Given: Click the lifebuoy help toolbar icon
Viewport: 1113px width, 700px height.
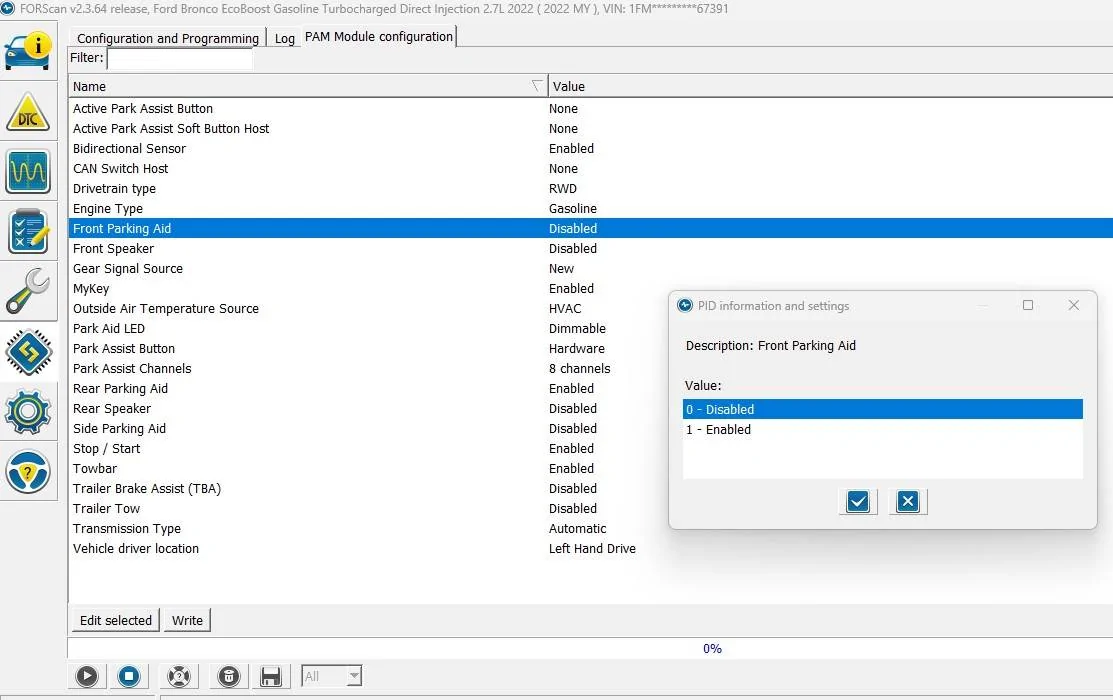Looking at the screenshot, I should [x=179, y=676].
